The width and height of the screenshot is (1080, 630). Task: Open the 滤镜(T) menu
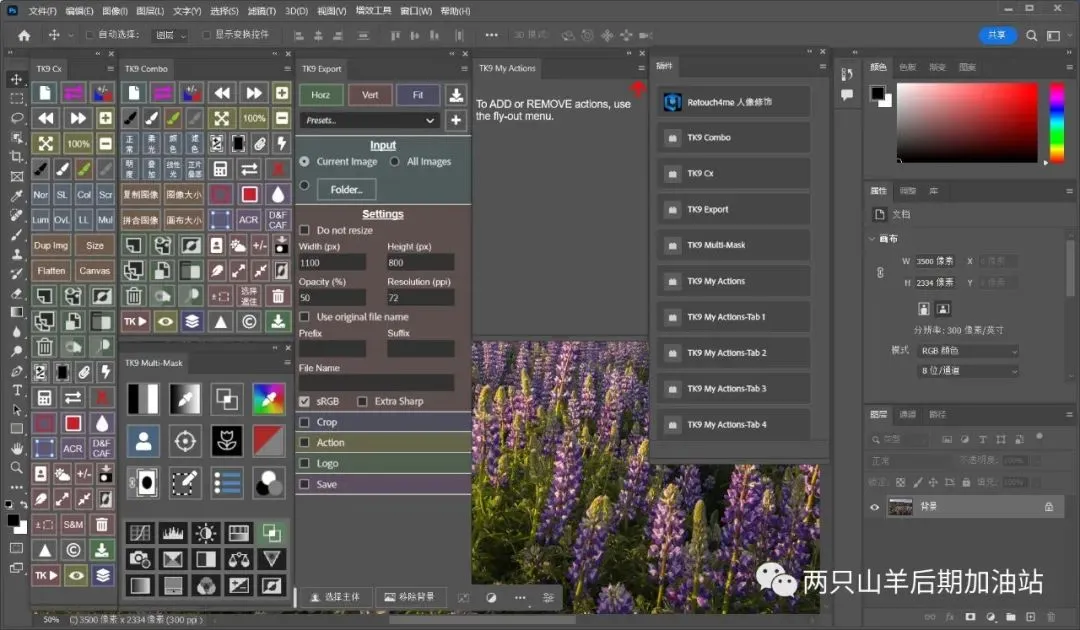262,11
